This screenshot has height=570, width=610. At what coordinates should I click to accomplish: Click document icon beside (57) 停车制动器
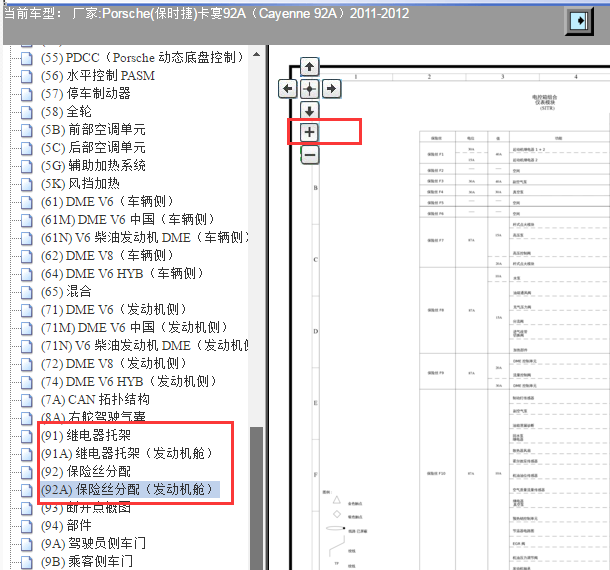tap(26, 94)
